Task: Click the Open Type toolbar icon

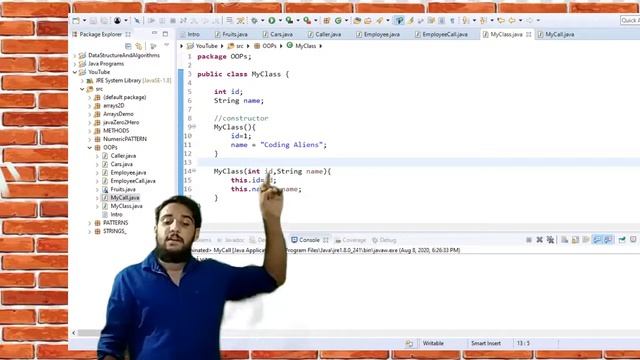Action: tap(358, 20)
